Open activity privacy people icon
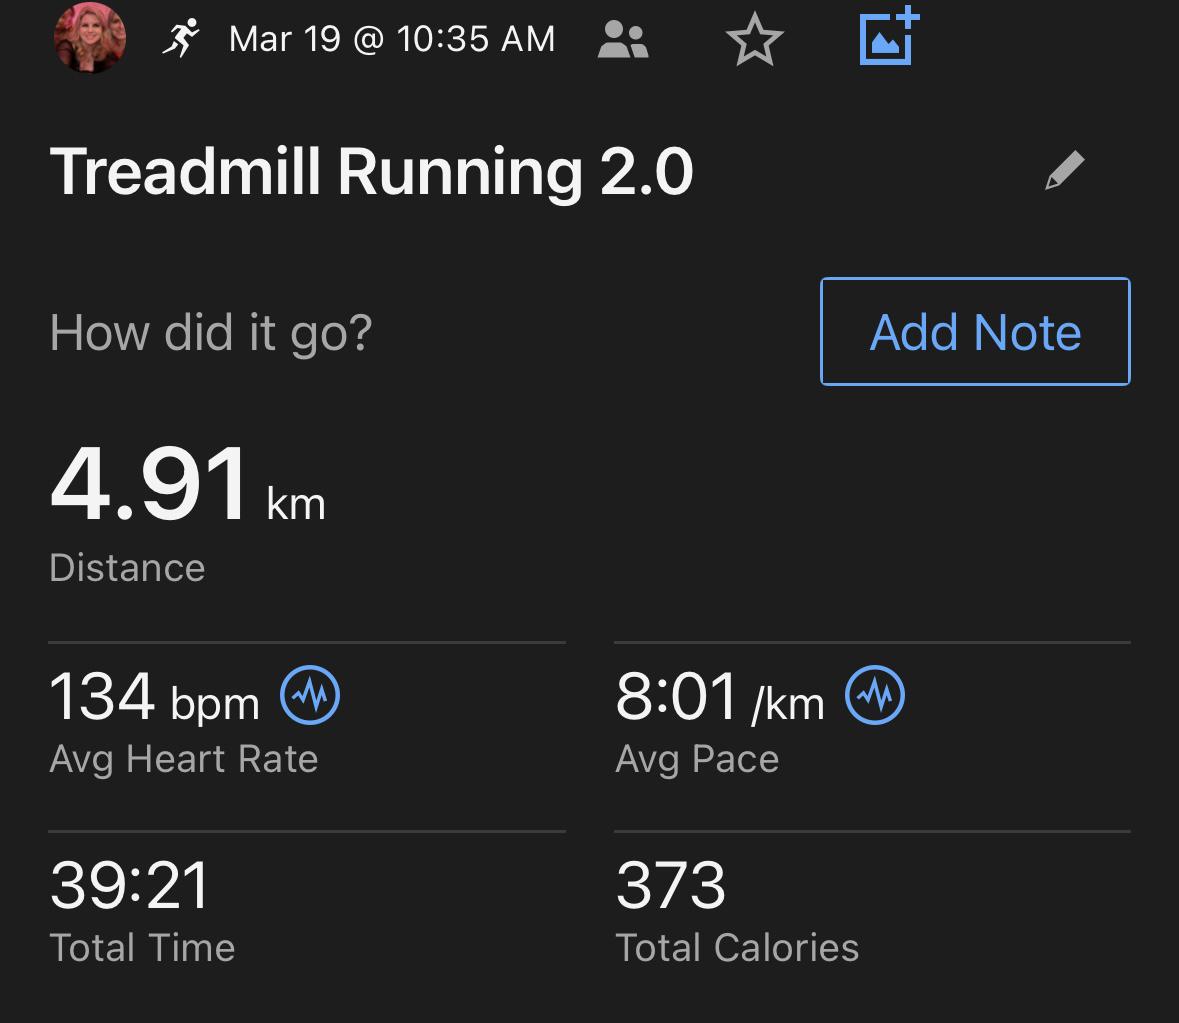The height and width of the screenshot is (1023, 1179). tap(623, 40)
